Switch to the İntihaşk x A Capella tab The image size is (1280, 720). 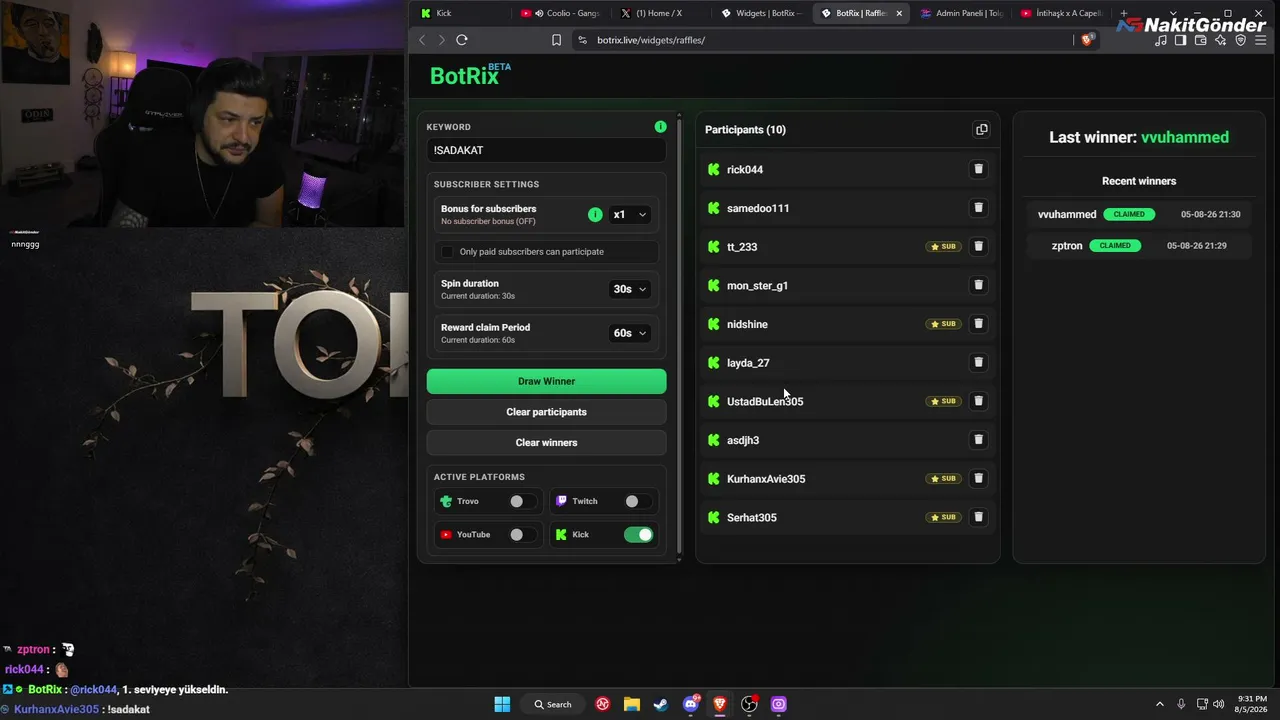coord(1061,13)
